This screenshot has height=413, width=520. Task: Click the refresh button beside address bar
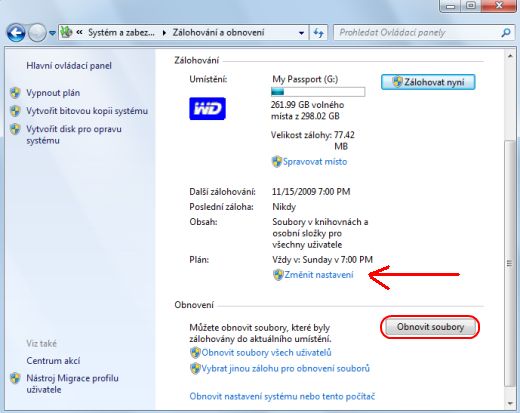(x=319, y=33)
